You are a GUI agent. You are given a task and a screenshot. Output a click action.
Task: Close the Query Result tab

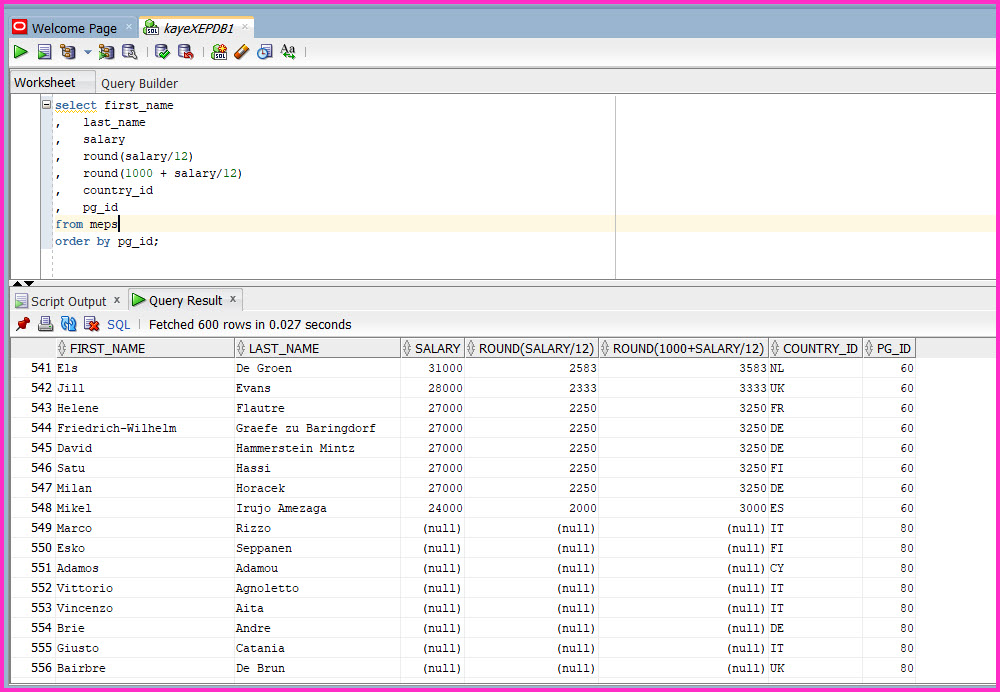(233, 299)
